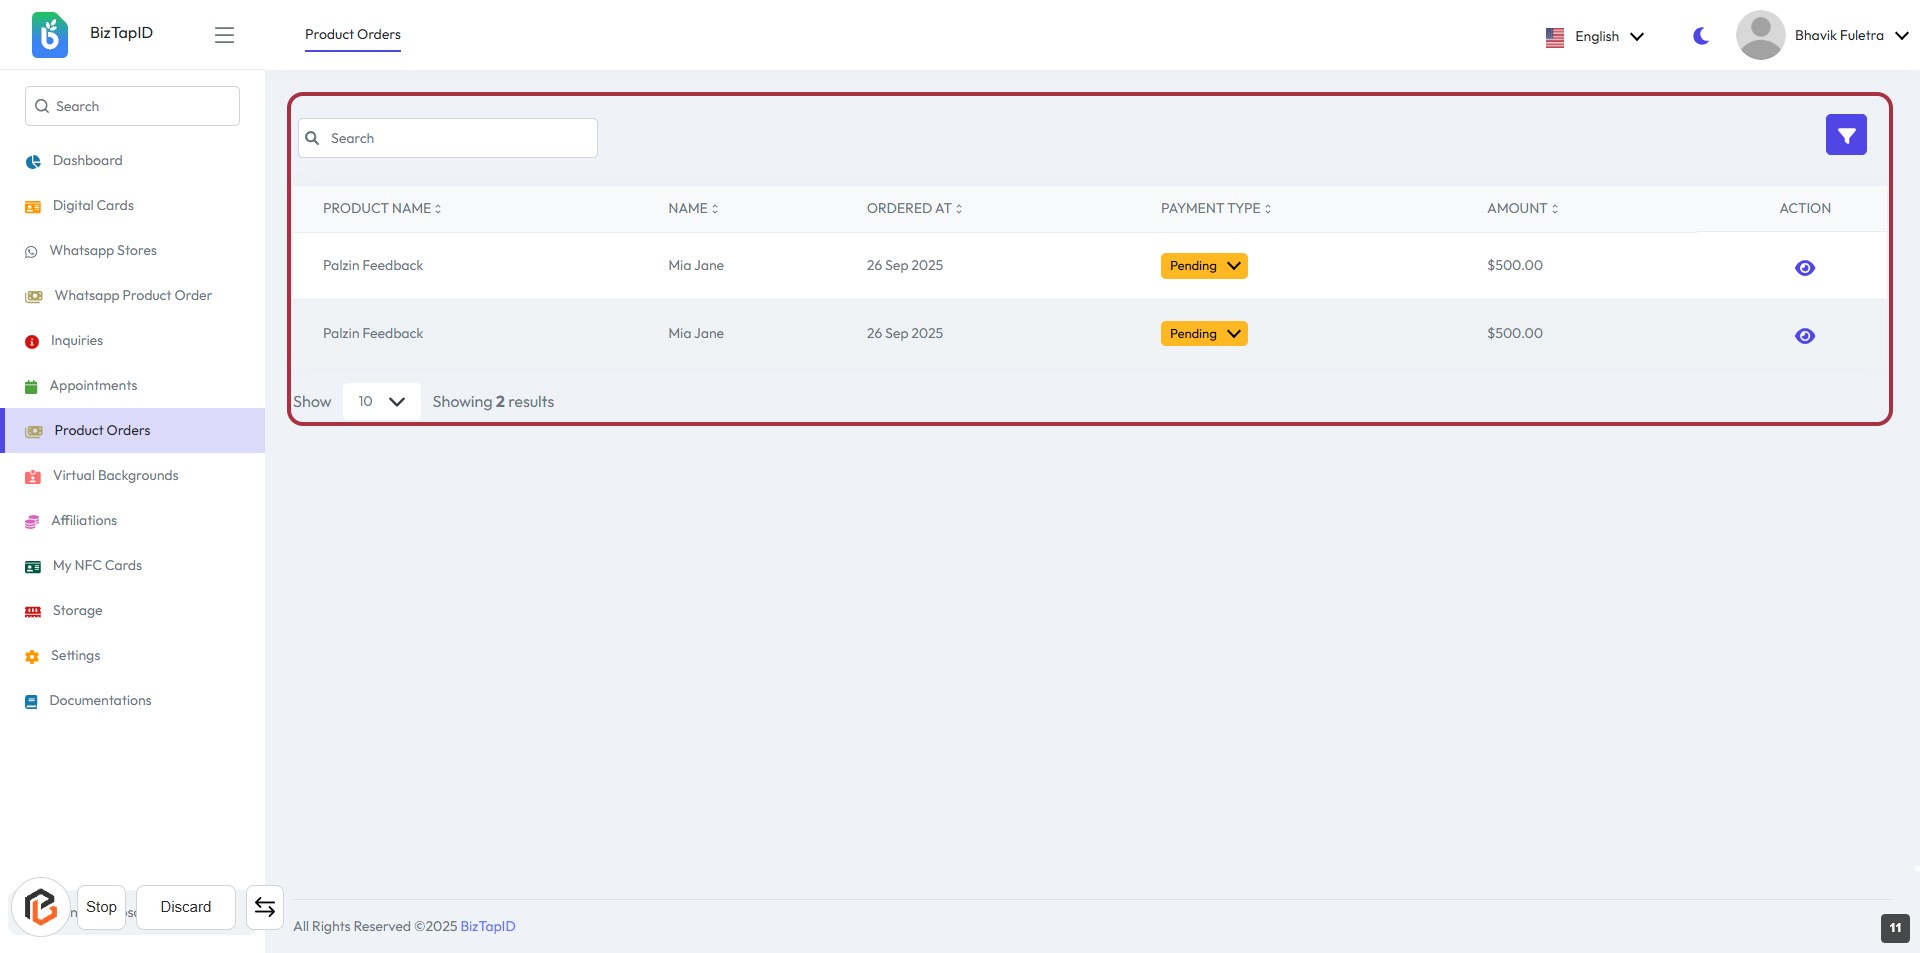Toggle dark mode with the moon icon
Image resolution: width=1920 pixels, height=953 pixels.
click(x=1700, y=36)
